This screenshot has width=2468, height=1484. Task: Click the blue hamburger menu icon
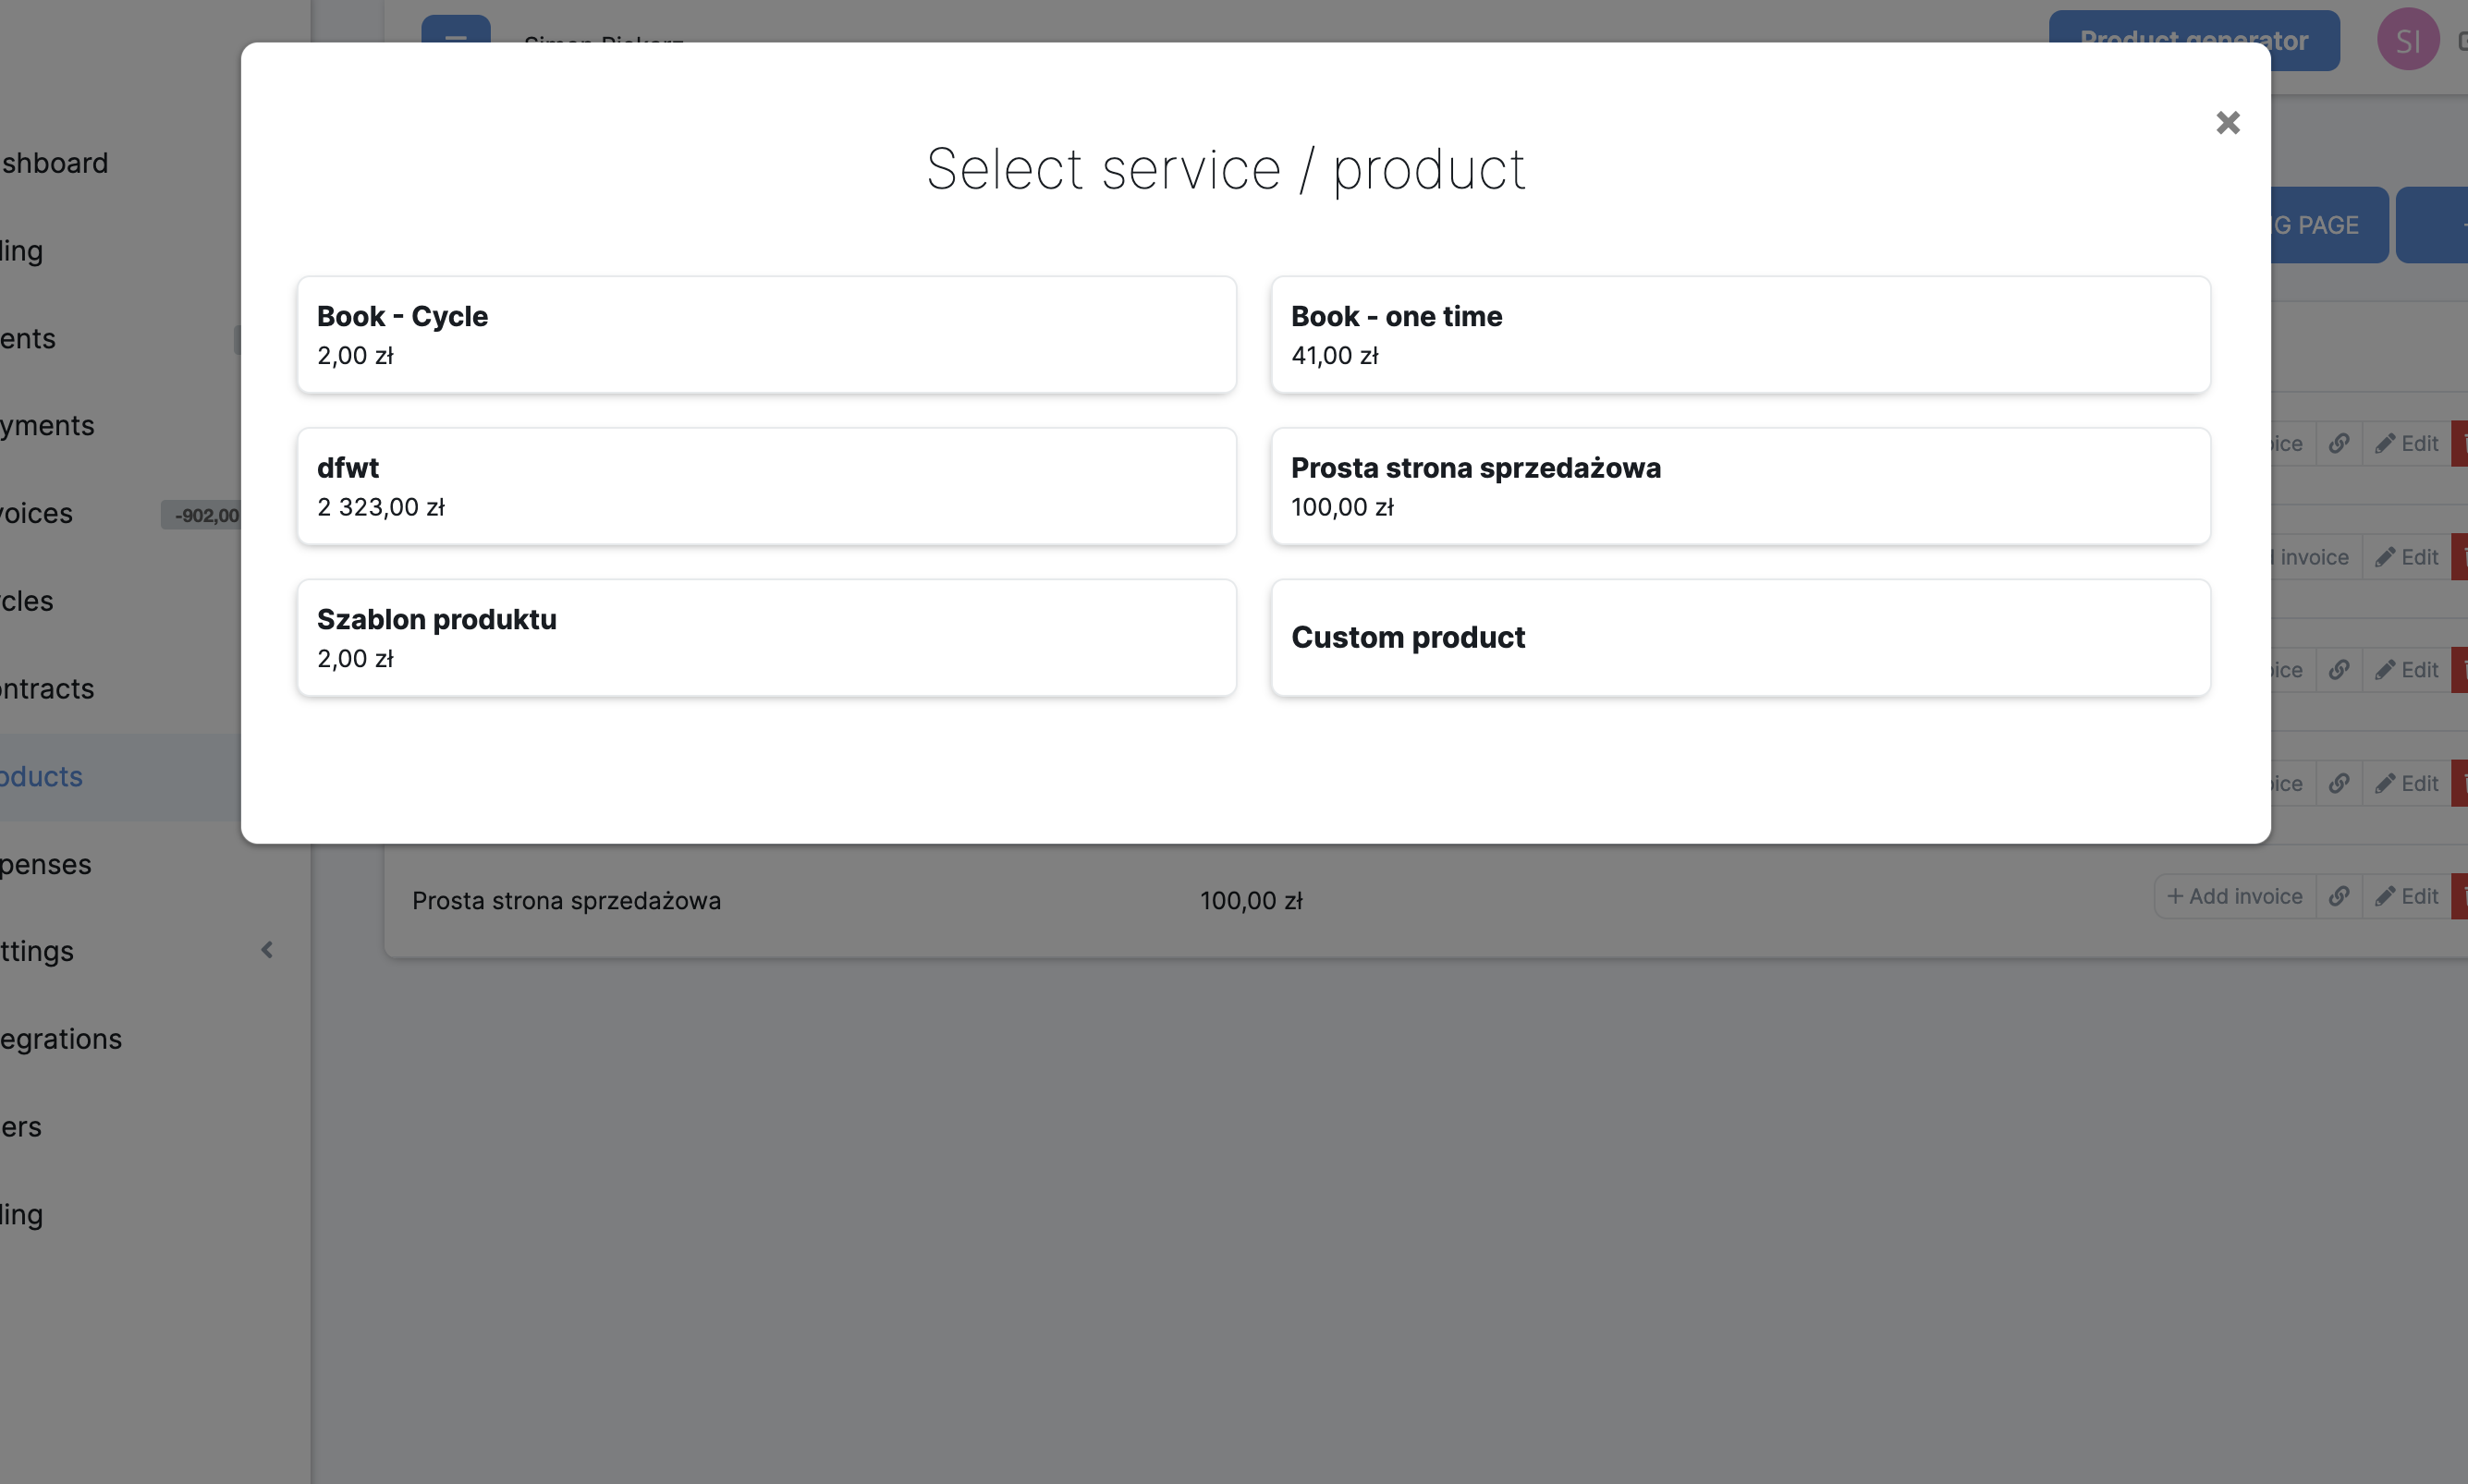[x=455, y=28]
